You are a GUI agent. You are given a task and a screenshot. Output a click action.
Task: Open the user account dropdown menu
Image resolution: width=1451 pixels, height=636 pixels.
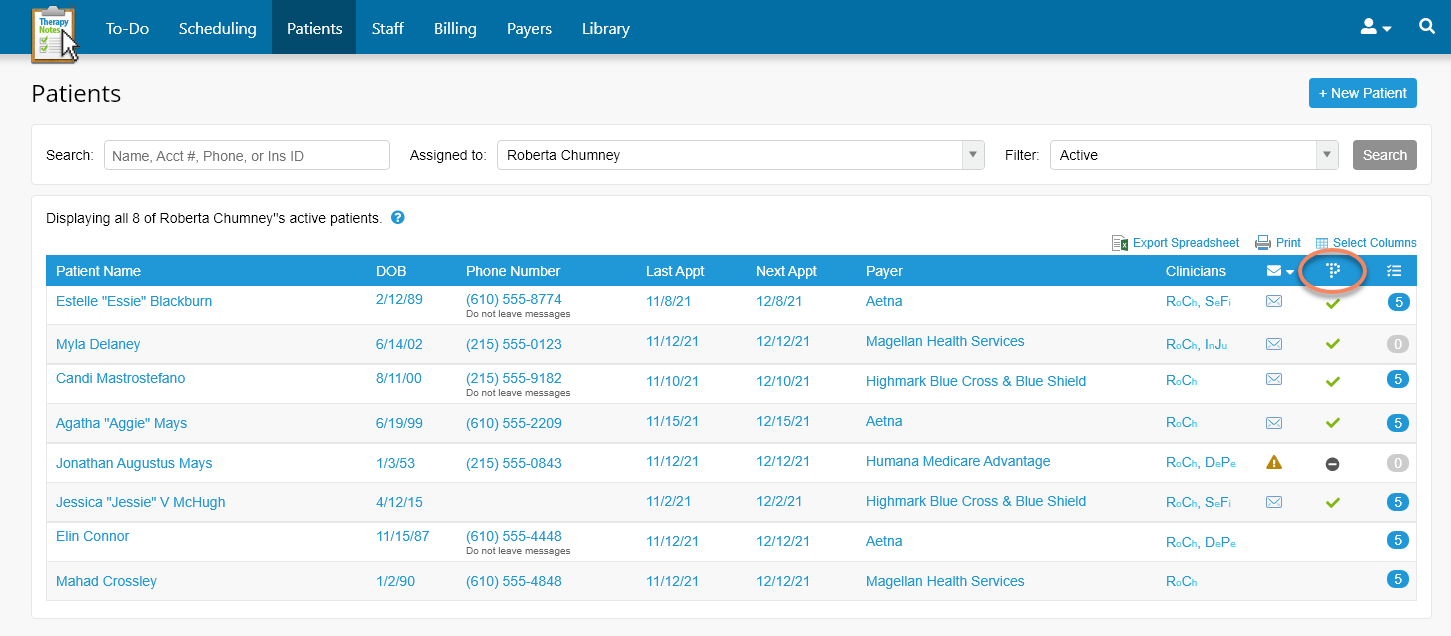point(1376,28)
